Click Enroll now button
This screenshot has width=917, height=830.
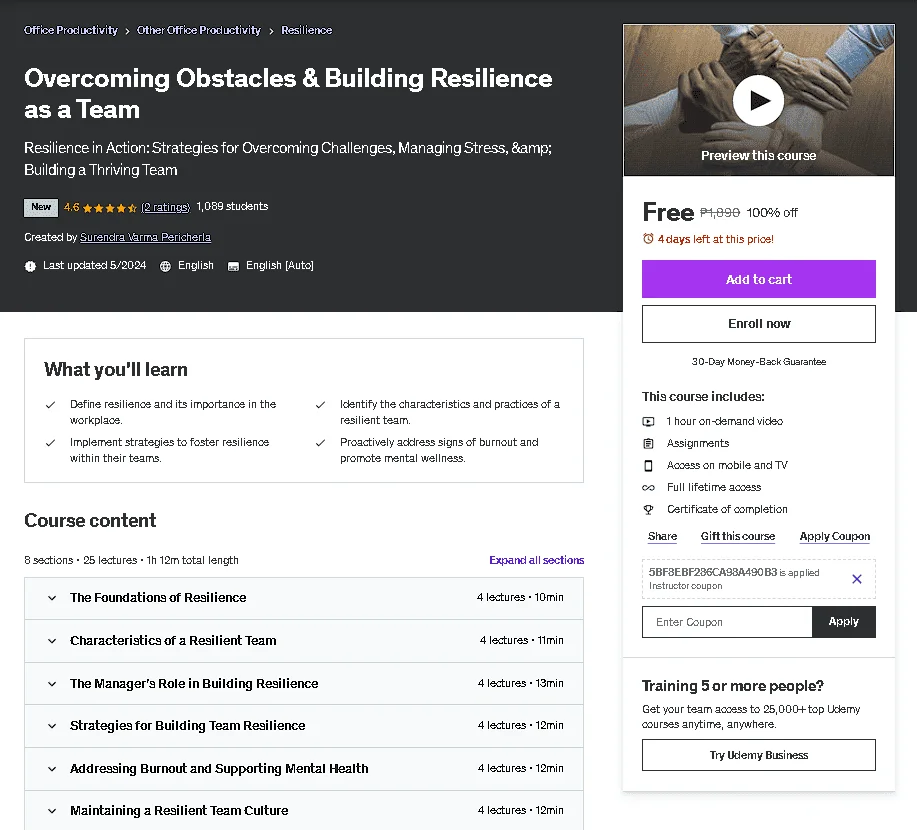tap(759, 323)
